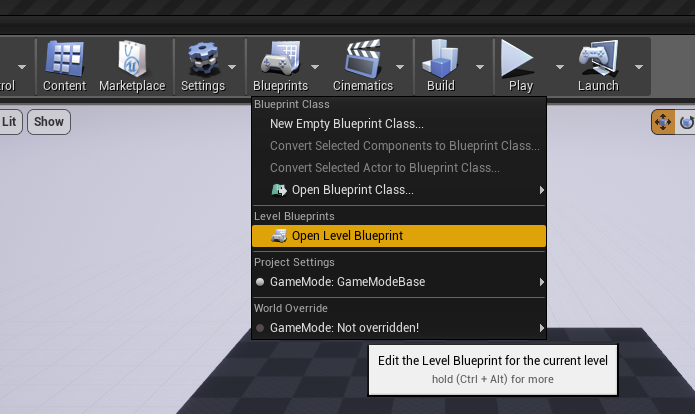The width and height of the screenshot is (695, 414).
Task: Click the Launch toolbar icon
Action: [x=598, y=58]
